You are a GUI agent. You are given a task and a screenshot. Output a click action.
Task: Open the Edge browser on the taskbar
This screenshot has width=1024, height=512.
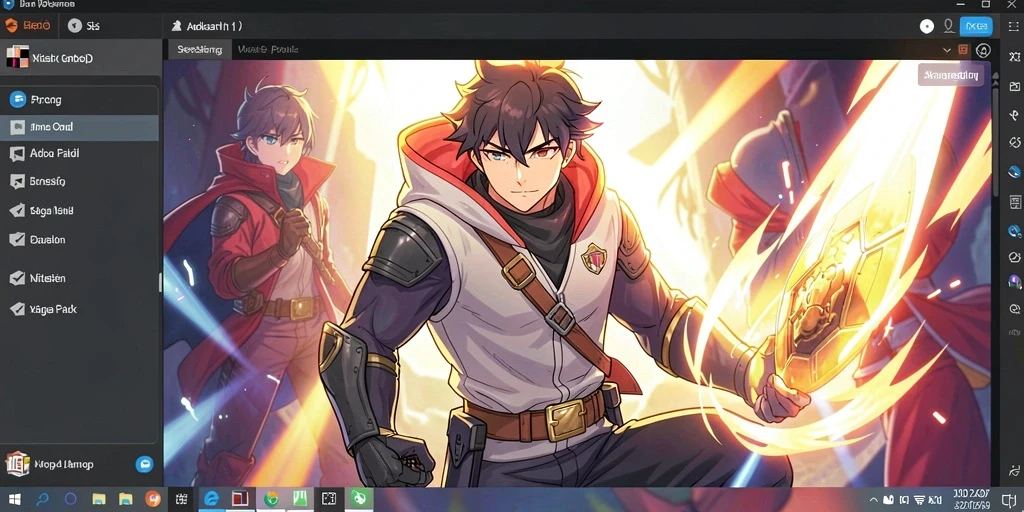(x=211, y=499)
